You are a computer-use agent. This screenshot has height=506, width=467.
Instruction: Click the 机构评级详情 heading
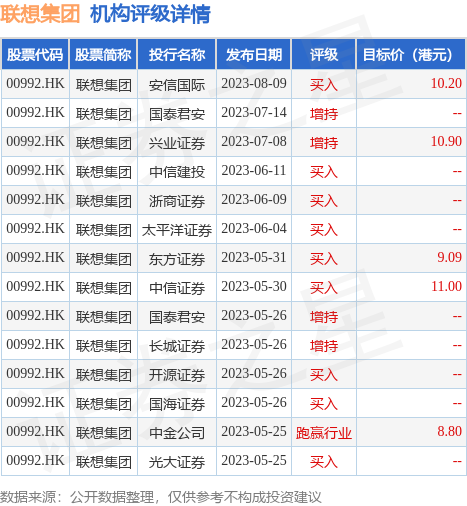[150, 14]
